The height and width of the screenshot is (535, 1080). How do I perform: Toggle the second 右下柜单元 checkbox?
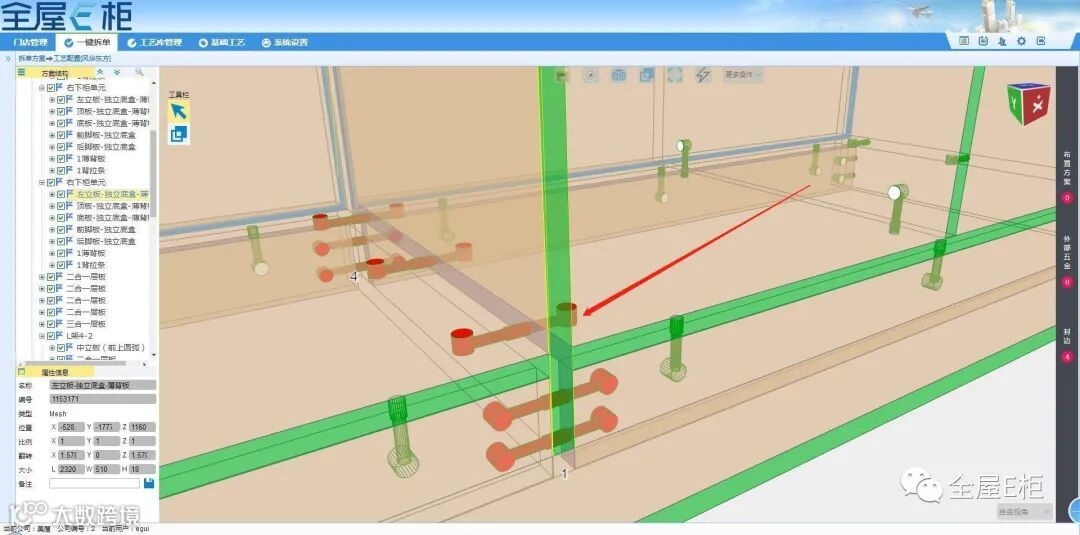[x=51, y=182]
